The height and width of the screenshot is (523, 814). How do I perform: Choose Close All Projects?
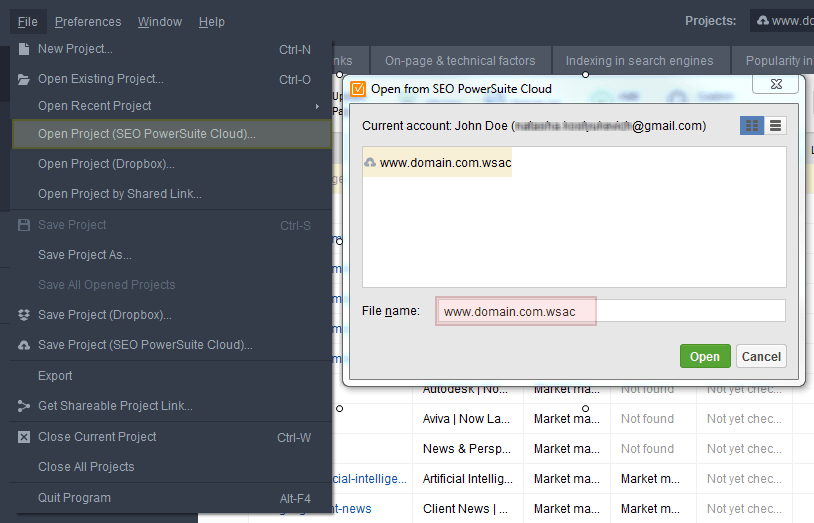click(x=171, y=467)
